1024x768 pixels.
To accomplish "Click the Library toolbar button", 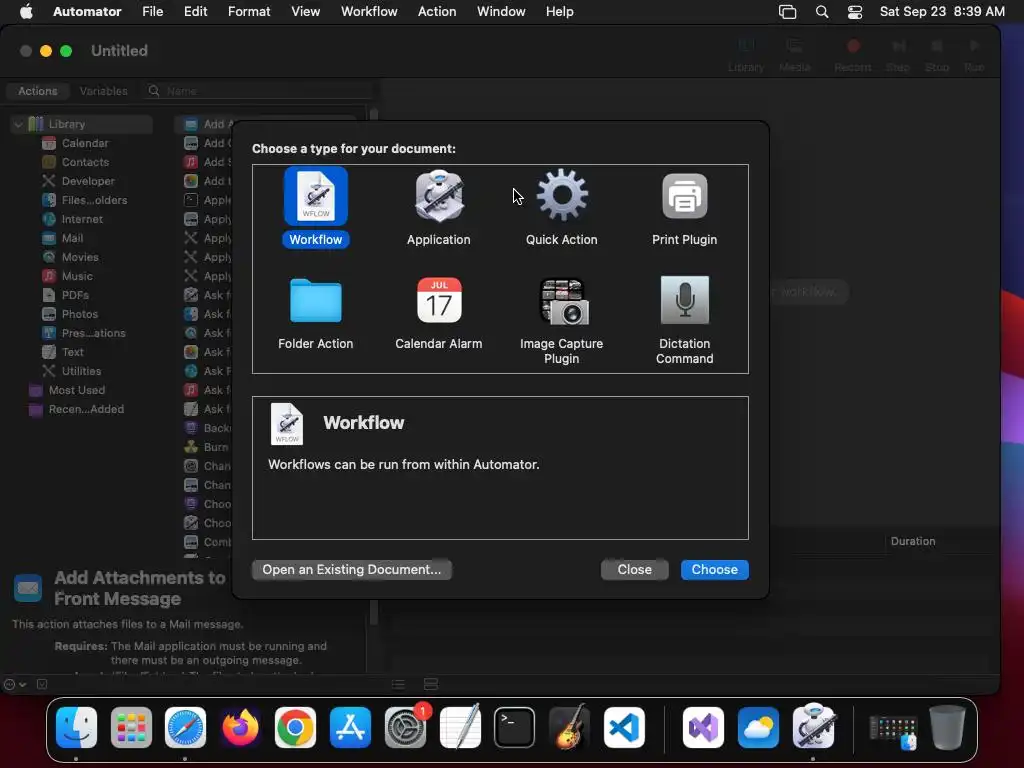I will [746, 55].
